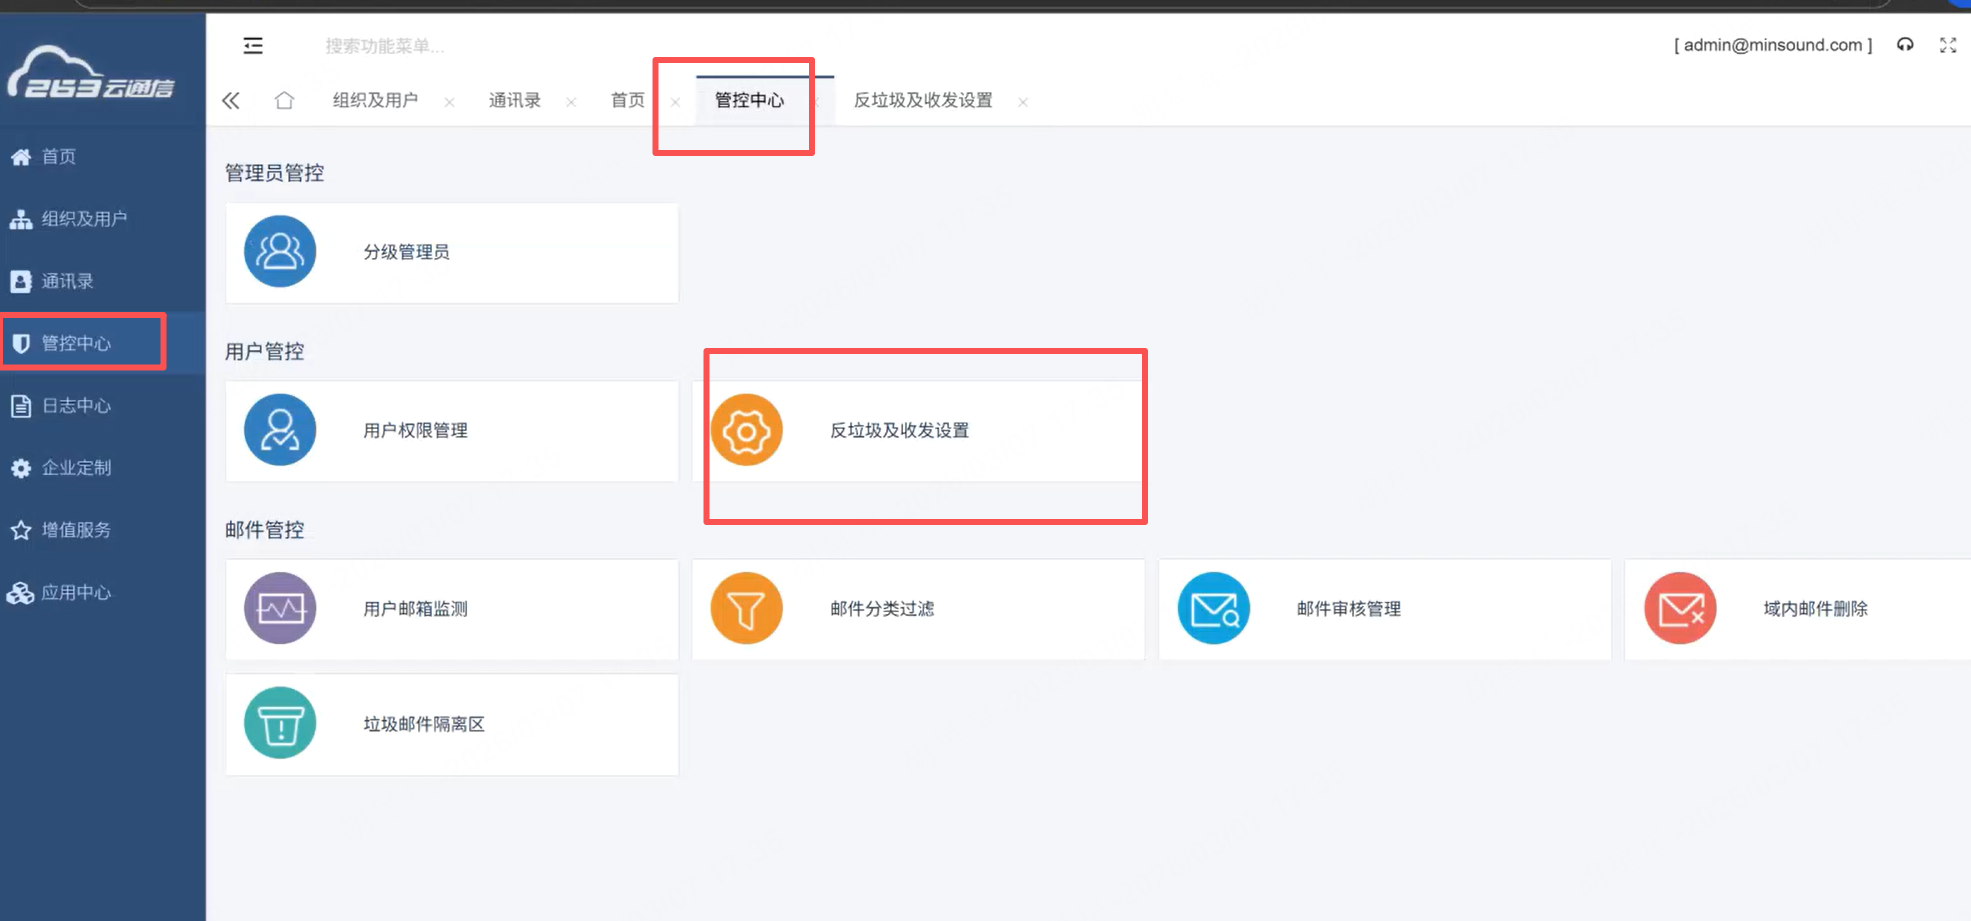This screenshot has width=1971, height=921.
Task: Open 应用中心 in the left sidebar
Action: coord(103,592)
